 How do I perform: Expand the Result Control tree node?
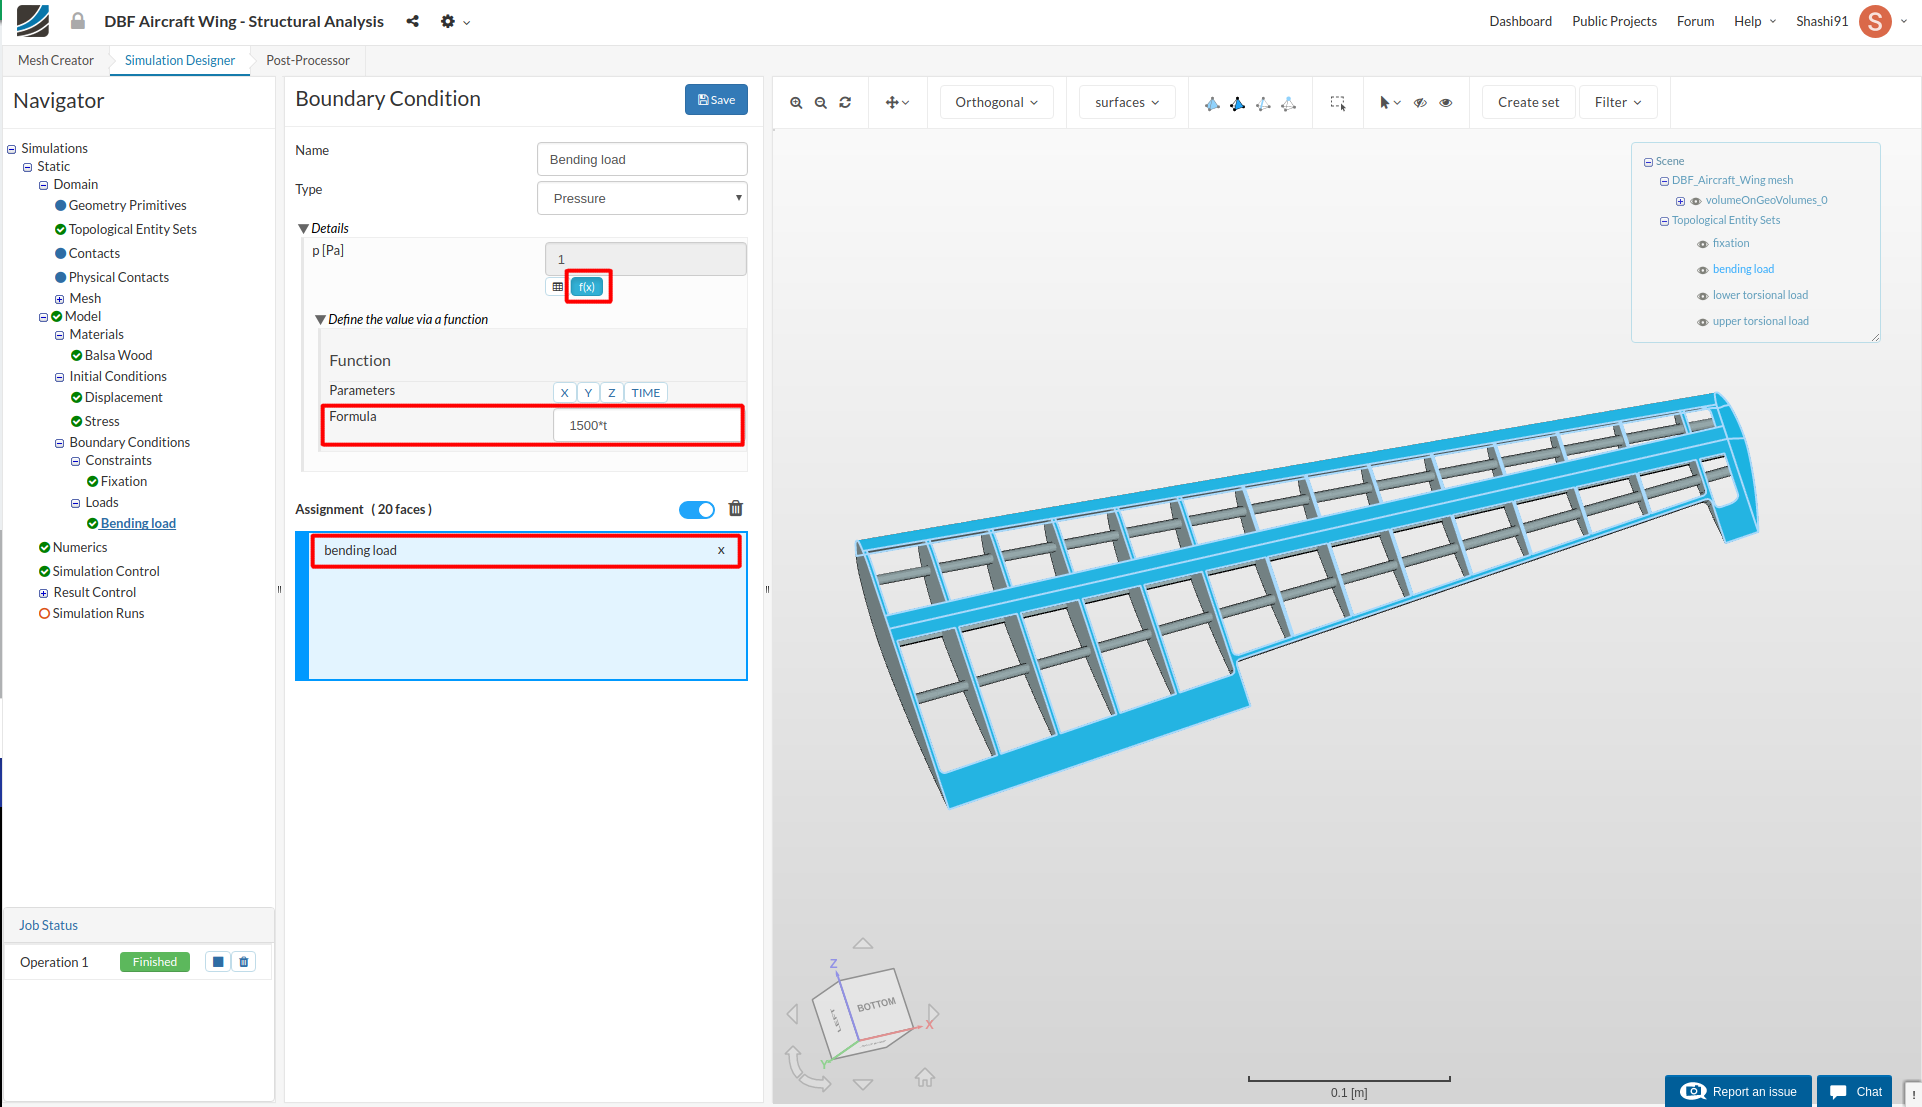43,593
